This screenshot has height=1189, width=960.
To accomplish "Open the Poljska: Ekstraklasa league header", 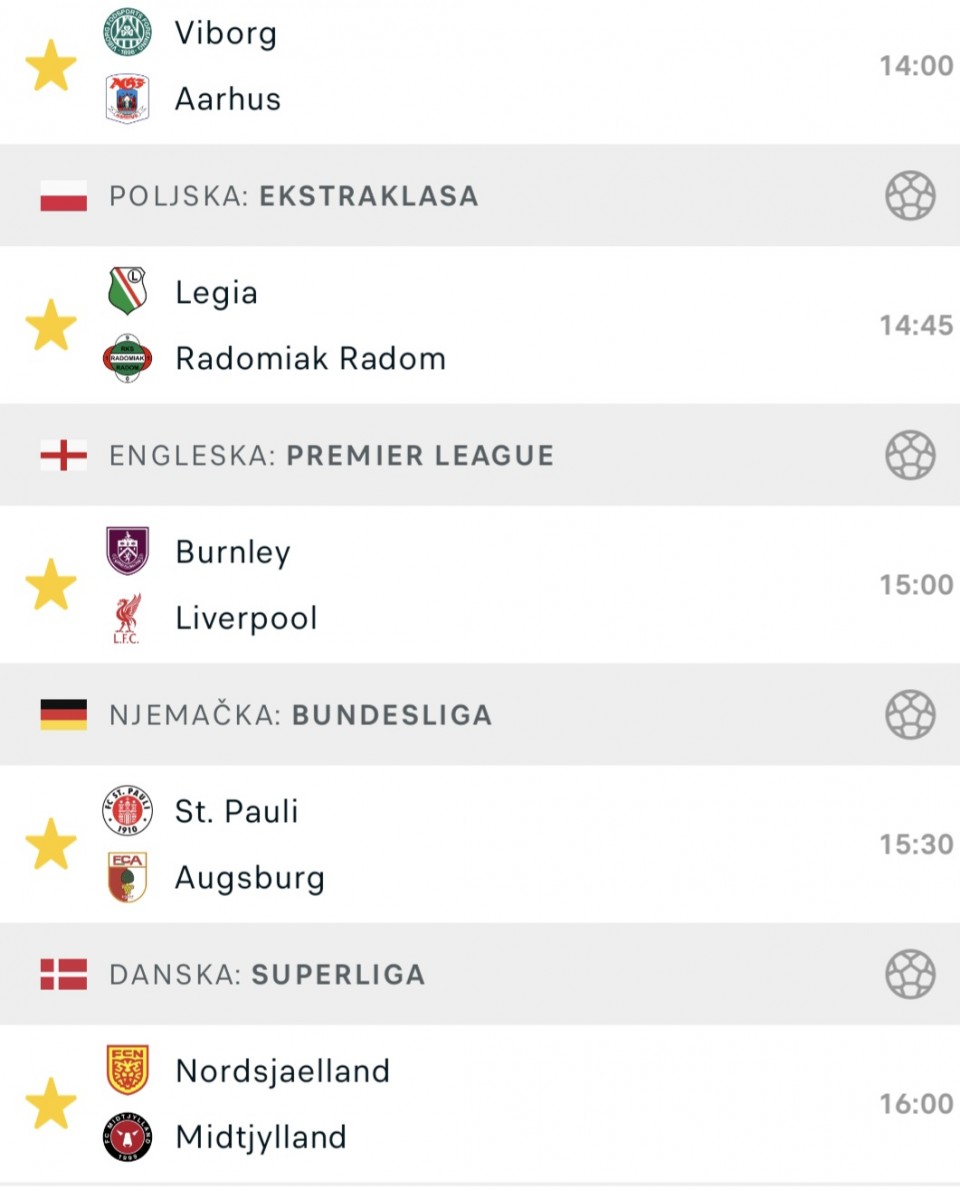I will 480,196.
